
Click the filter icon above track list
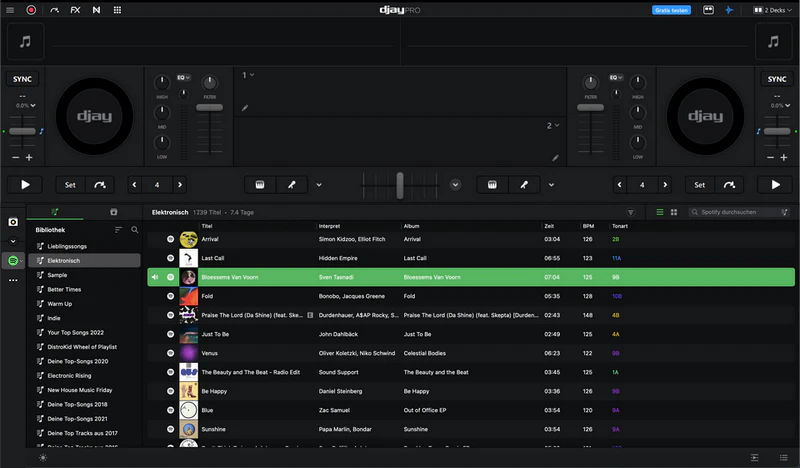pos(631,212)
